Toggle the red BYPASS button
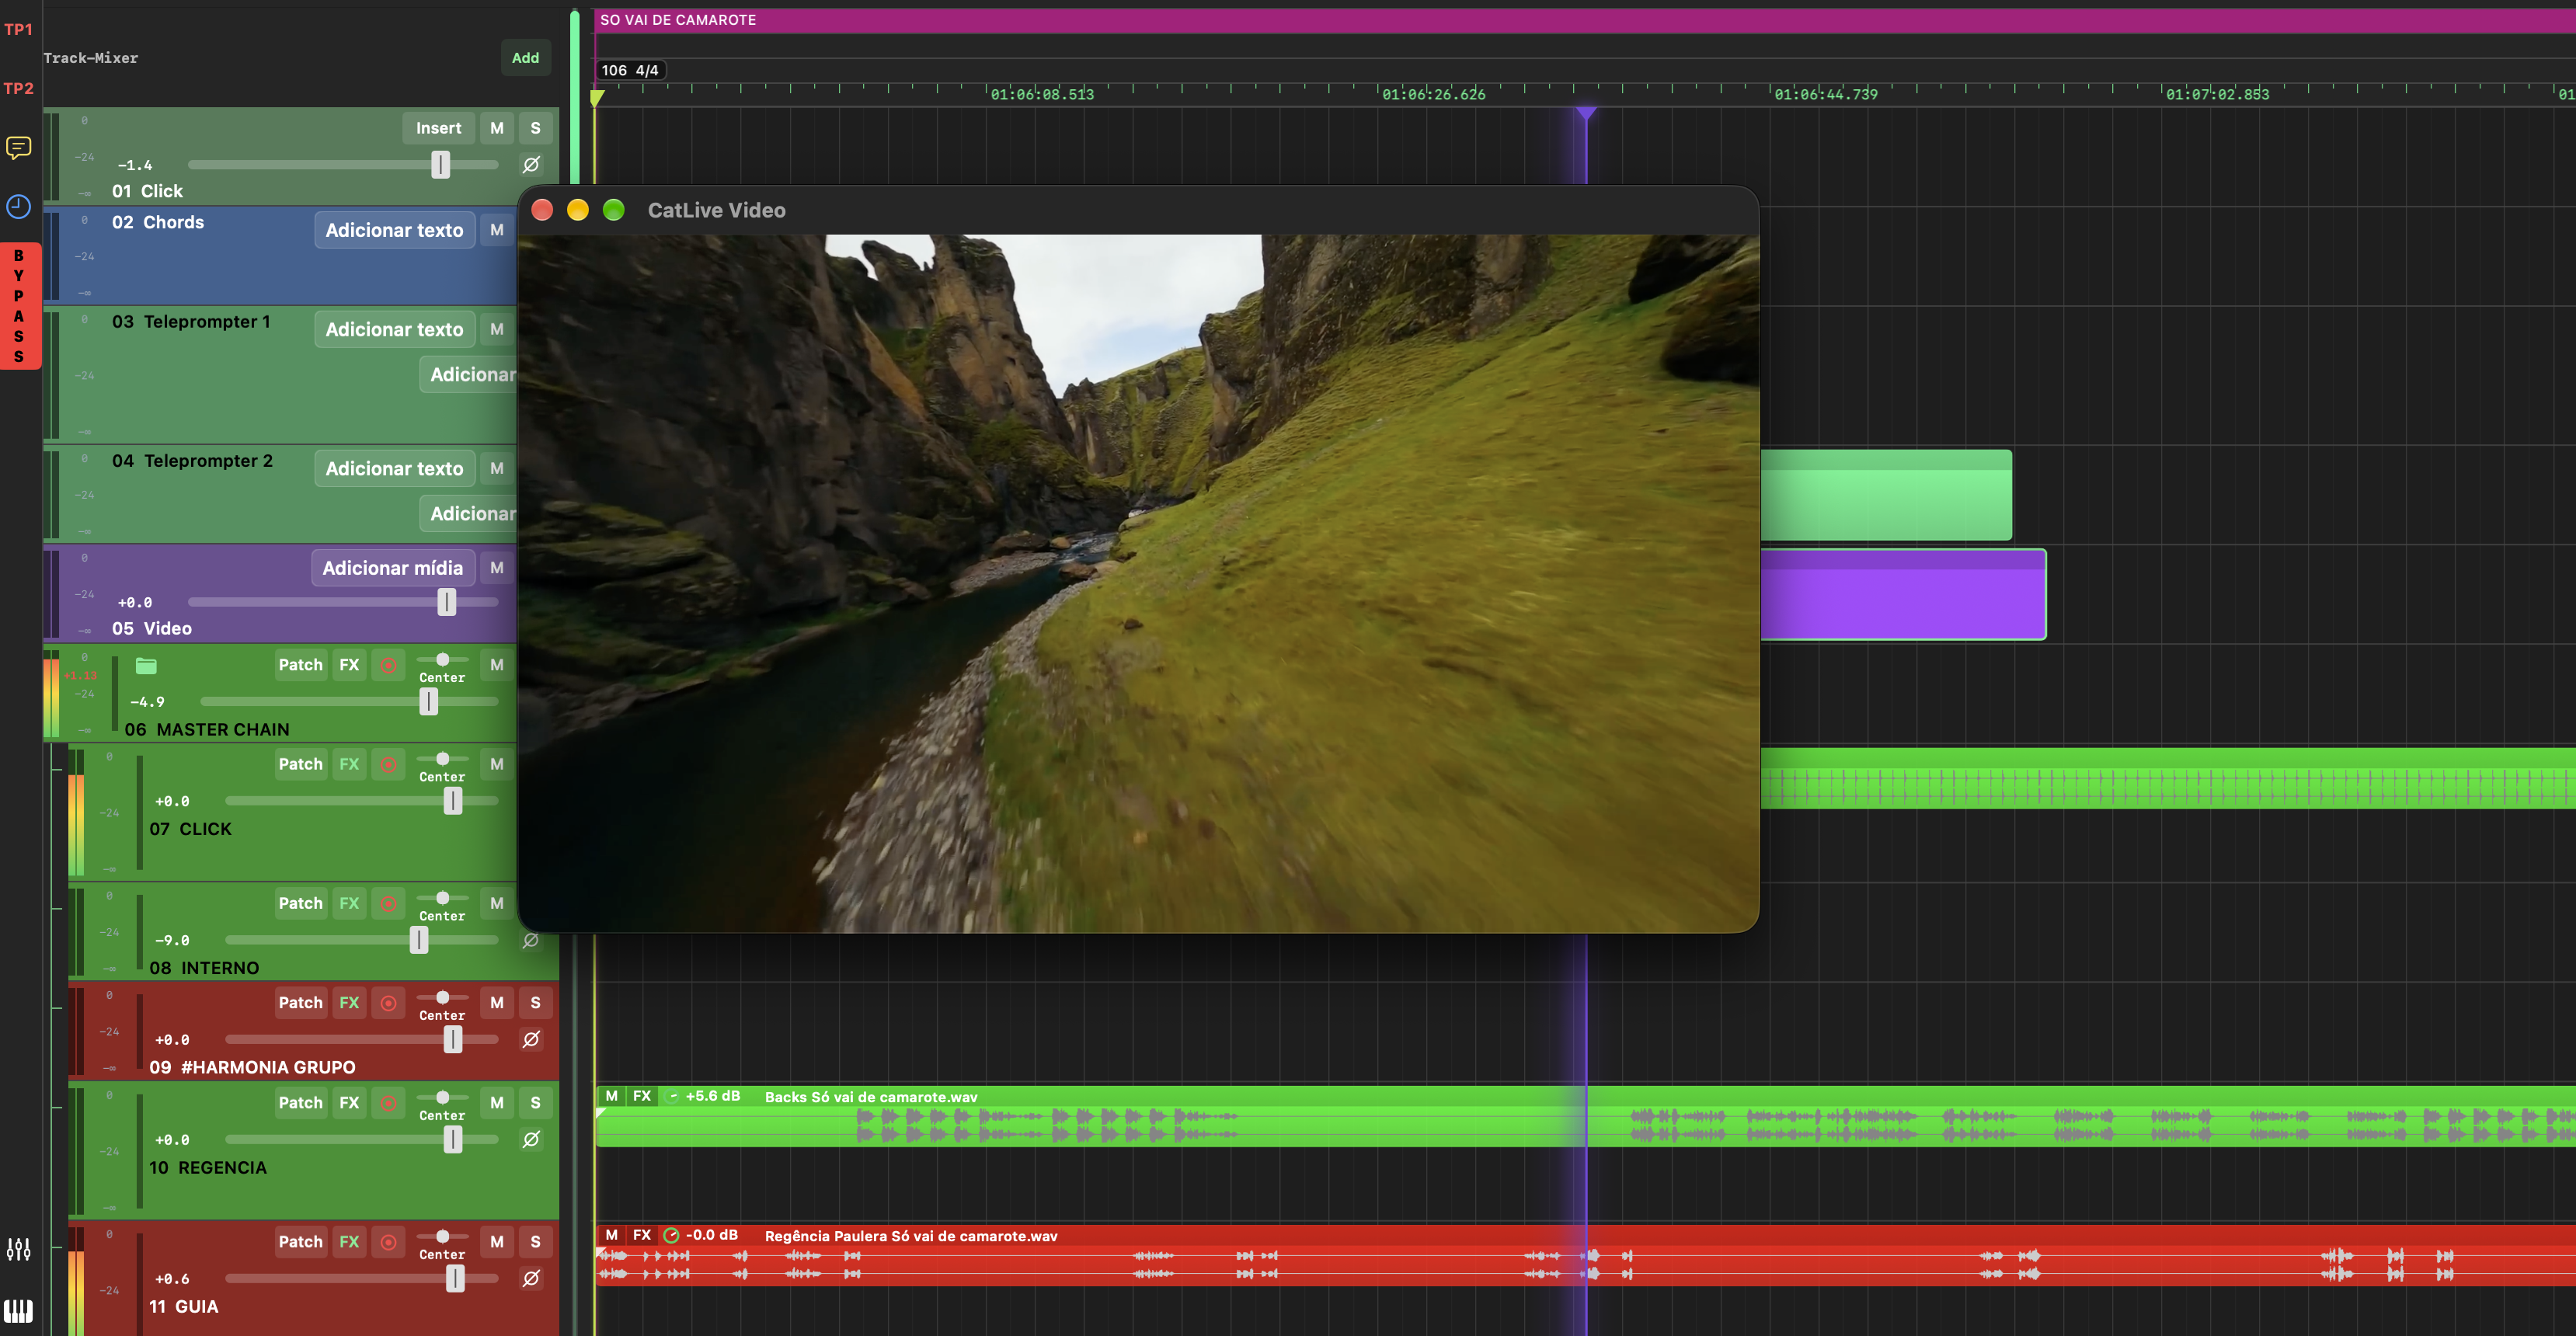This screenshot has width=2576, height=1336. 19,306
